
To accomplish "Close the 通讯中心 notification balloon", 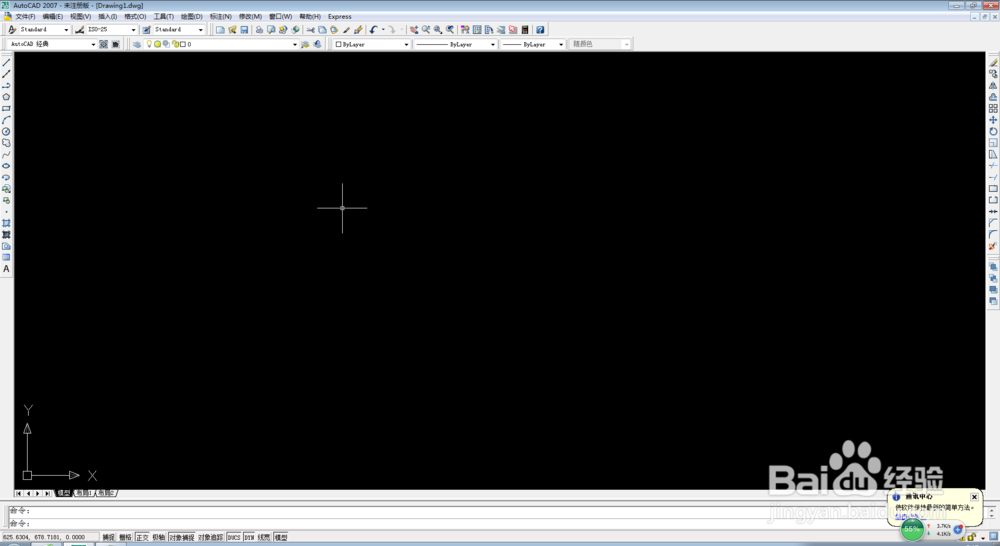I will (x=974, y=497).
